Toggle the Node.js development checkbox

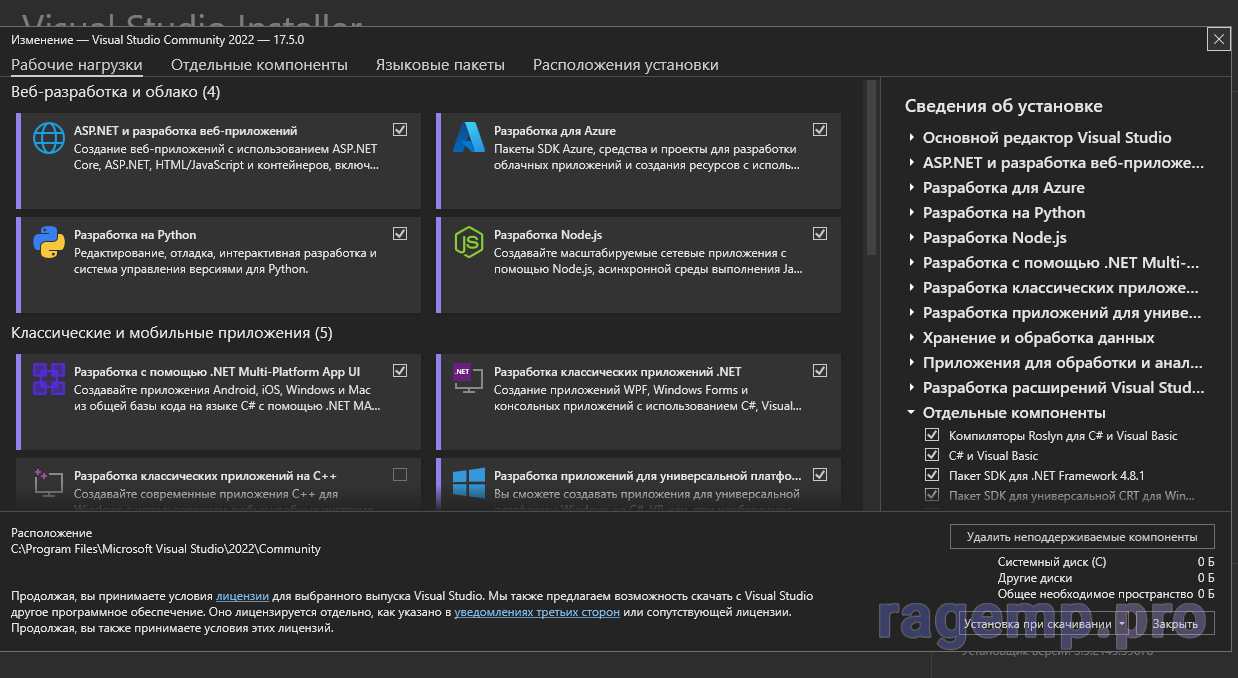(820, 233)
